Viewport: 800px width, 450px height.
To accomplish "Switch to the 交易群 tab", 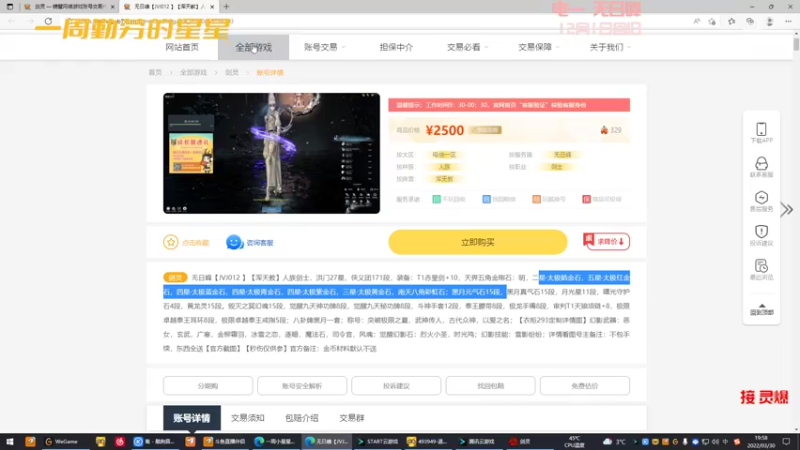I will [x=352, y=418].
